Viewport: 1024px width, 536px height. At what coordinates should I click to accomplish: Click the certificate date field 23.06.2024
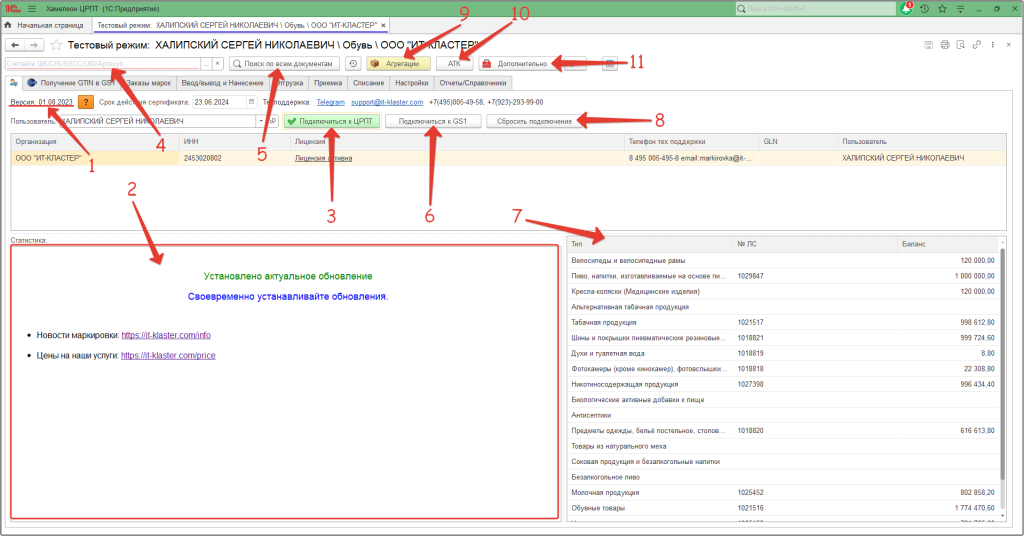click(x=219, y=102)
